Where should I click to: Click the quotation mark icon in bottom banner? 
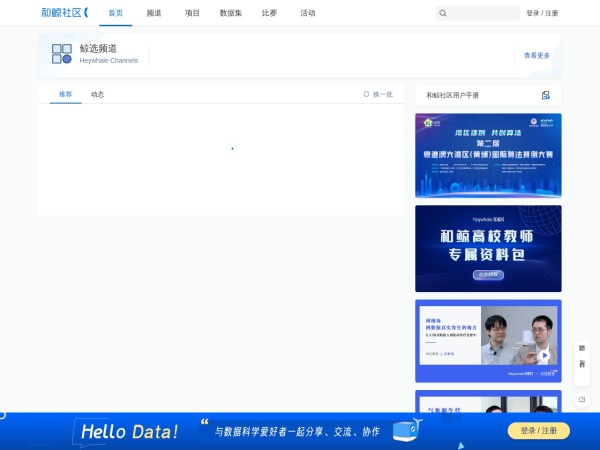[x=204, y=422]
